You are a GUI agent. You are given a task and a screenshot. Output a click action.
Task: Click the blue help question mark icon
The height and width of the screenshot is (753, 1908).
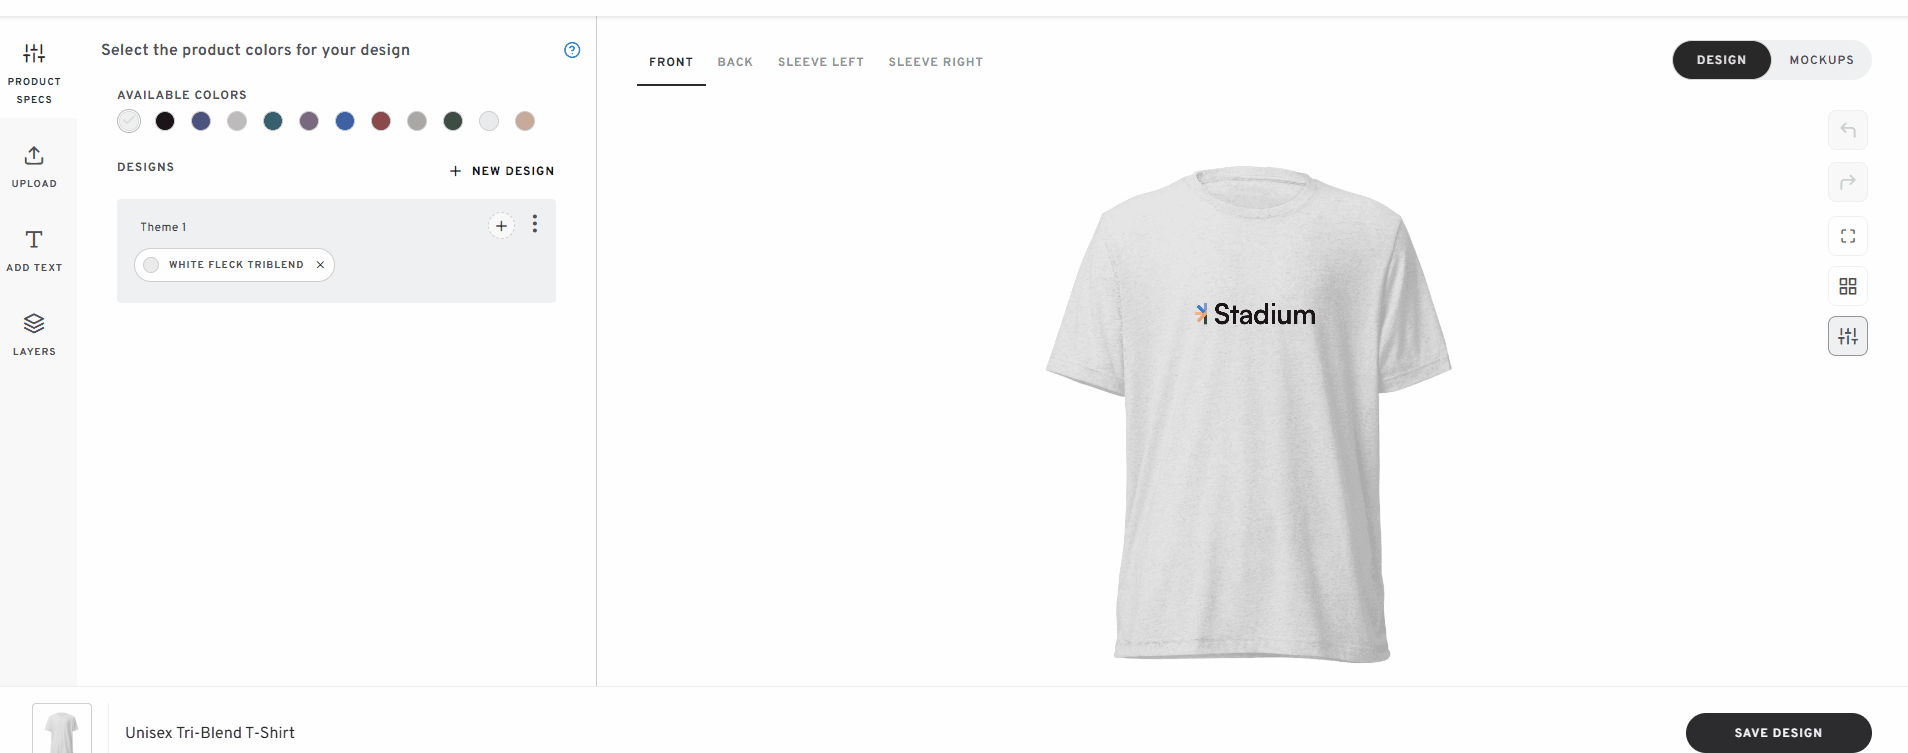572,50
